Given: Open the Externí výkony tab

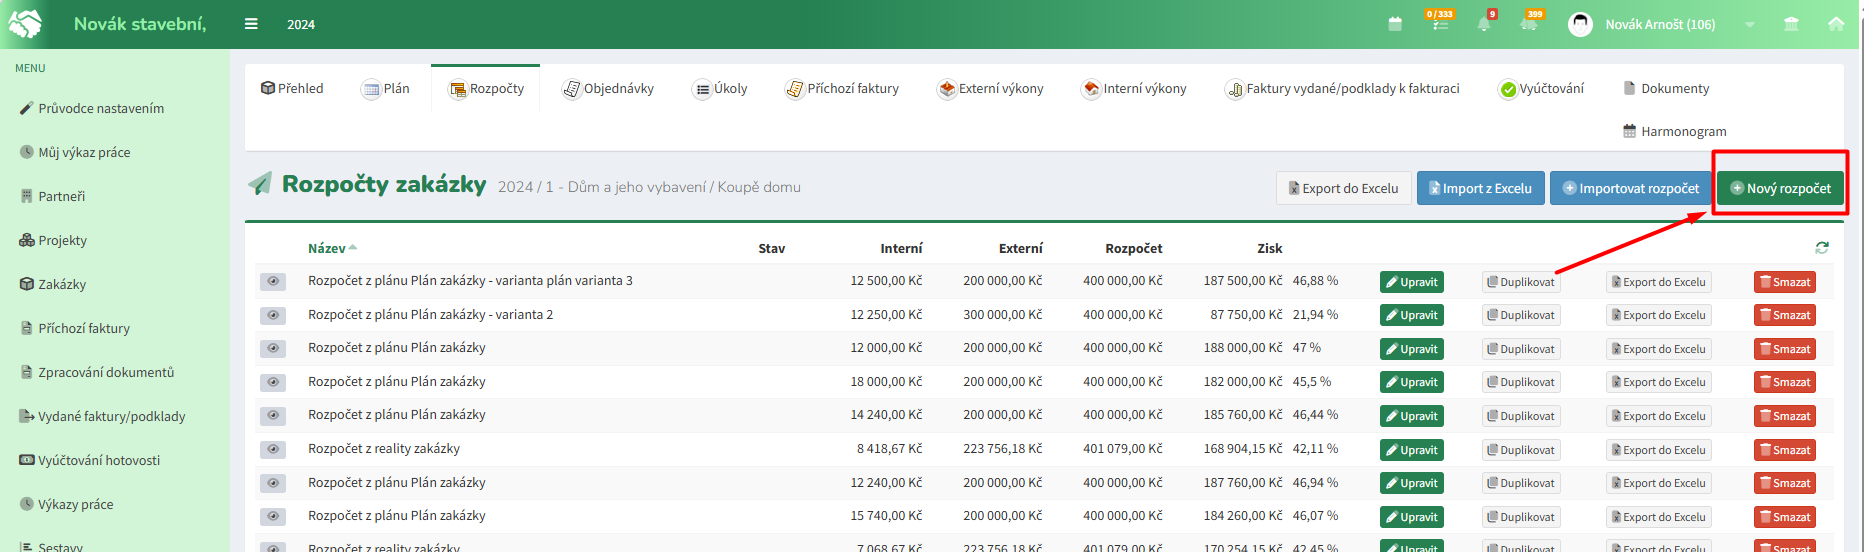Looking at the screenshot, I should (990, 88).
